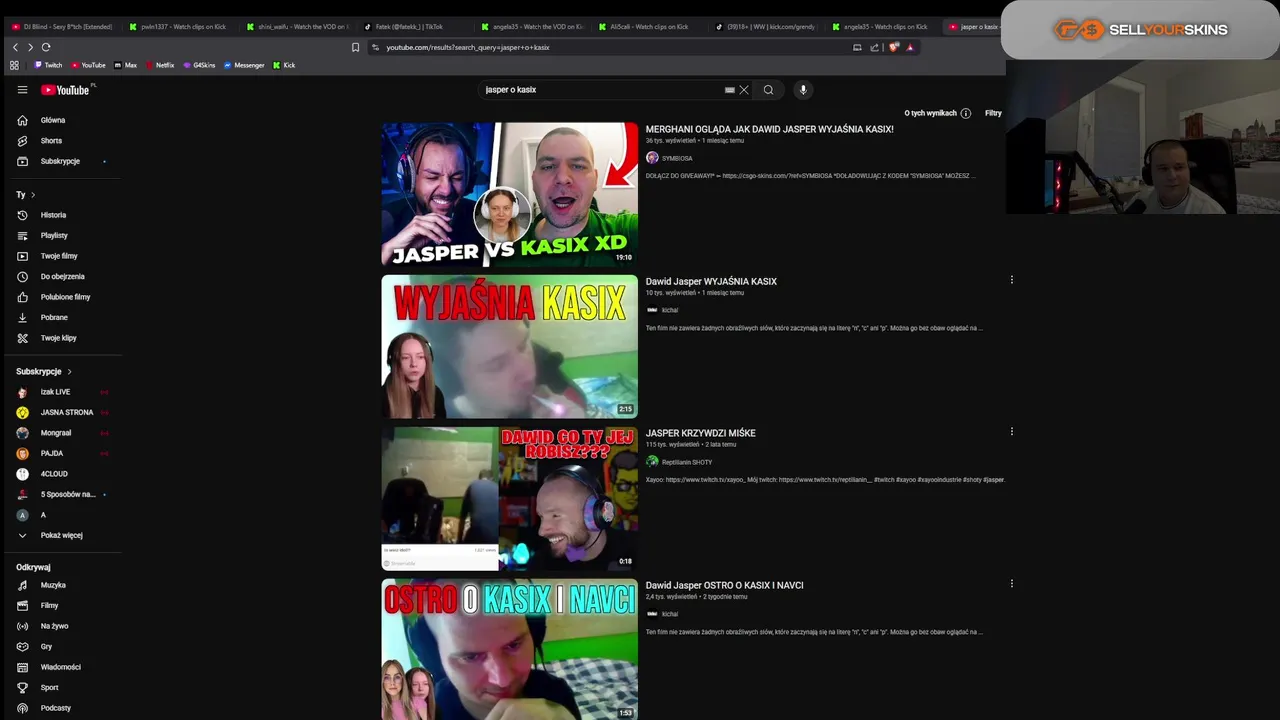Bookmark this page with the bookmark icon
This screenshot has width=1280, height=720.
pyautogui.click(x=355, y=47)
